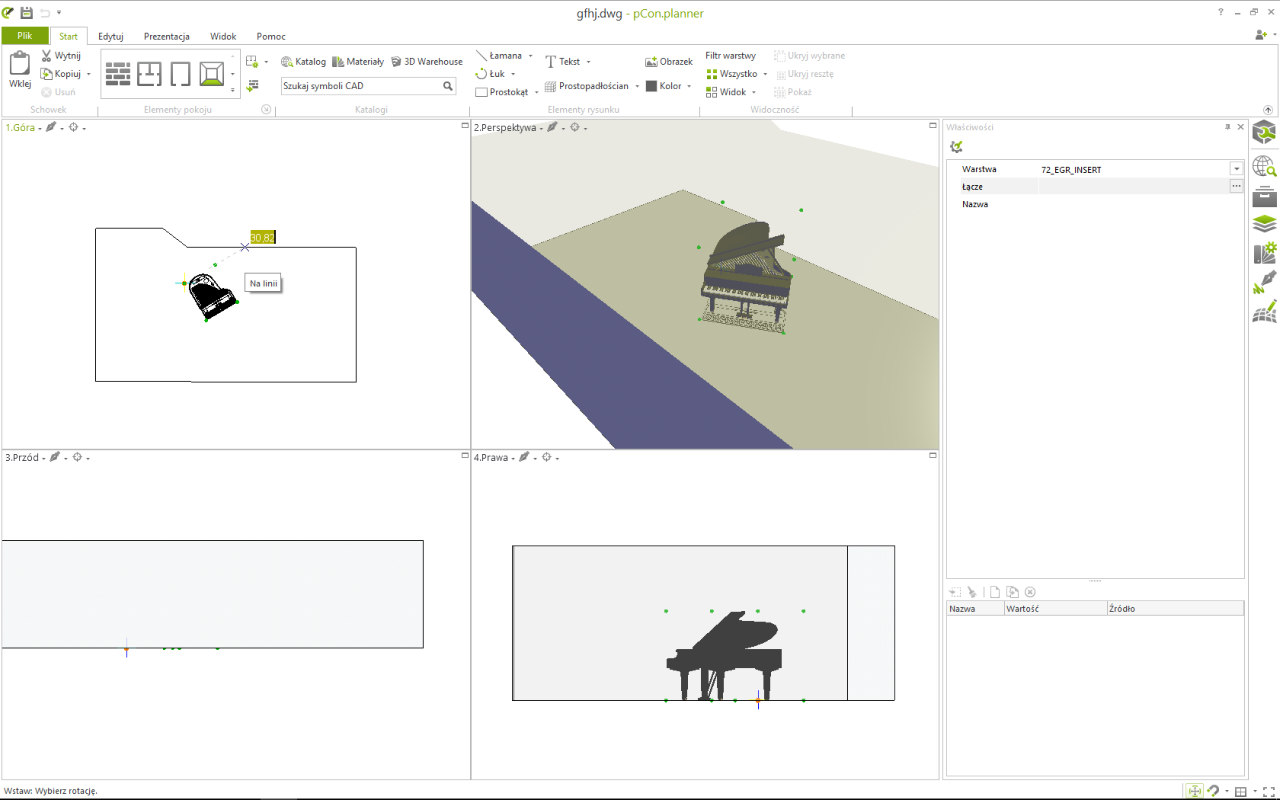Switch to the Edytuj ribbon tab
This screenshot has width=1280, height=800.
(x=111, y=36)
